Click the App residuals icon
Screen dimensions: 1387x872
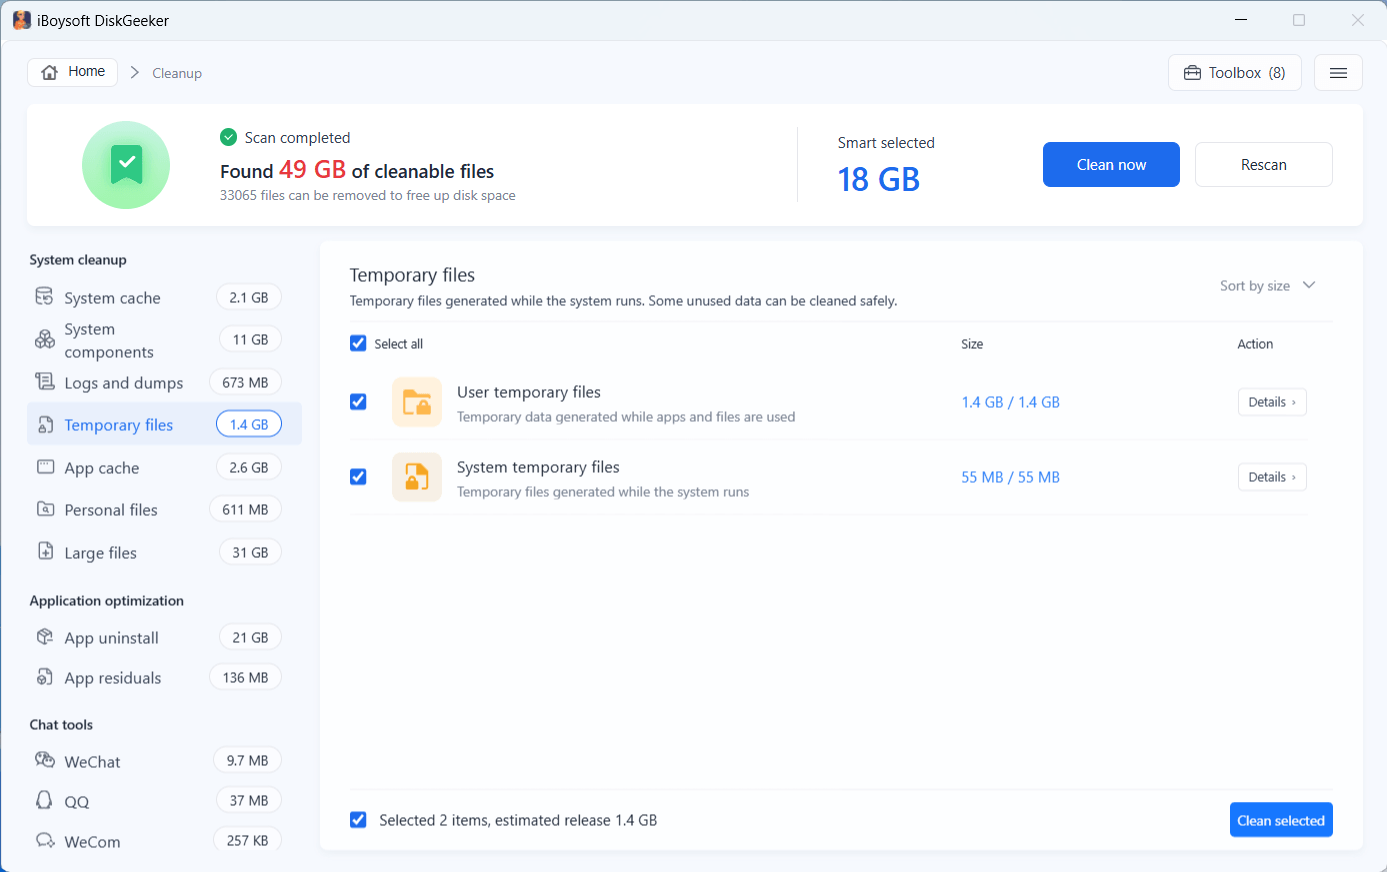click(45, 677)
